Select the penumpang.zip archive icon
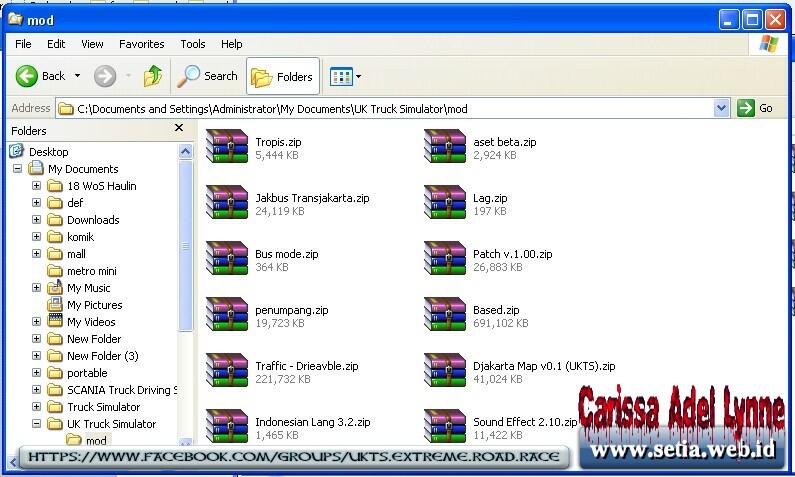 click(x=227, y=314)
